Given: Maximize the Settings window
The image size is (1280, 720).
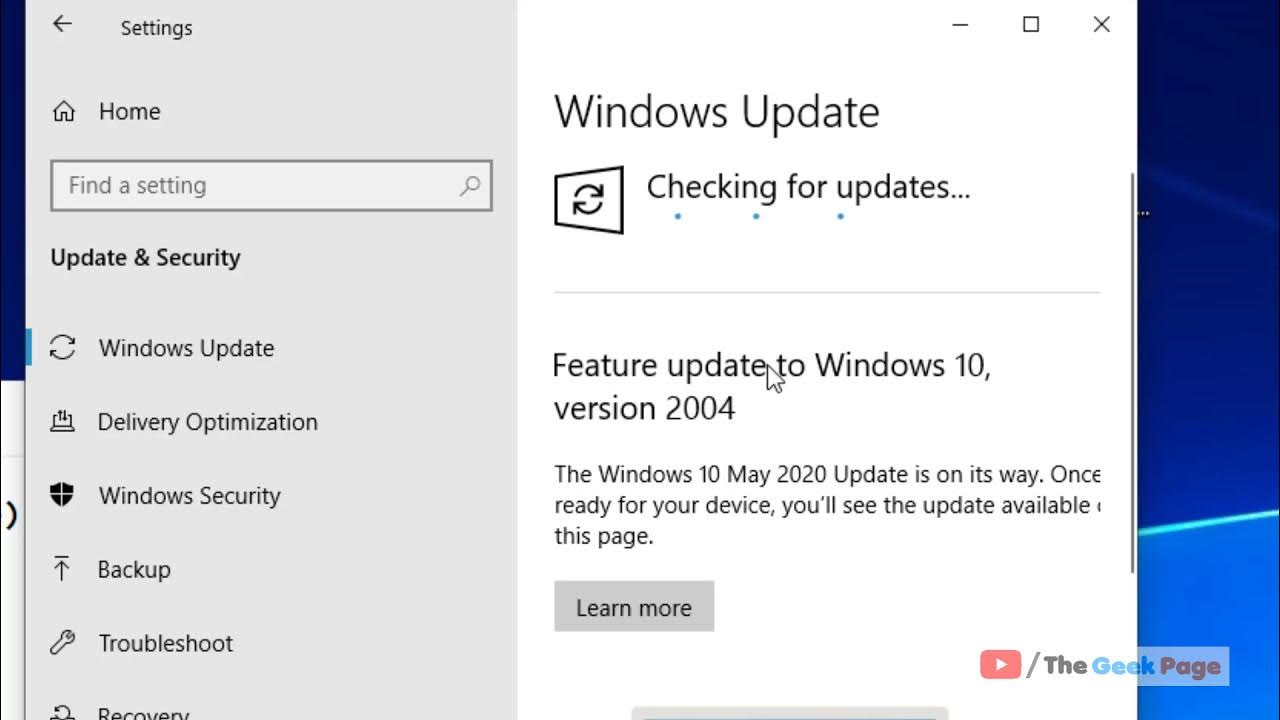Looking at the screenshot, I should (x=1031, y=25).
